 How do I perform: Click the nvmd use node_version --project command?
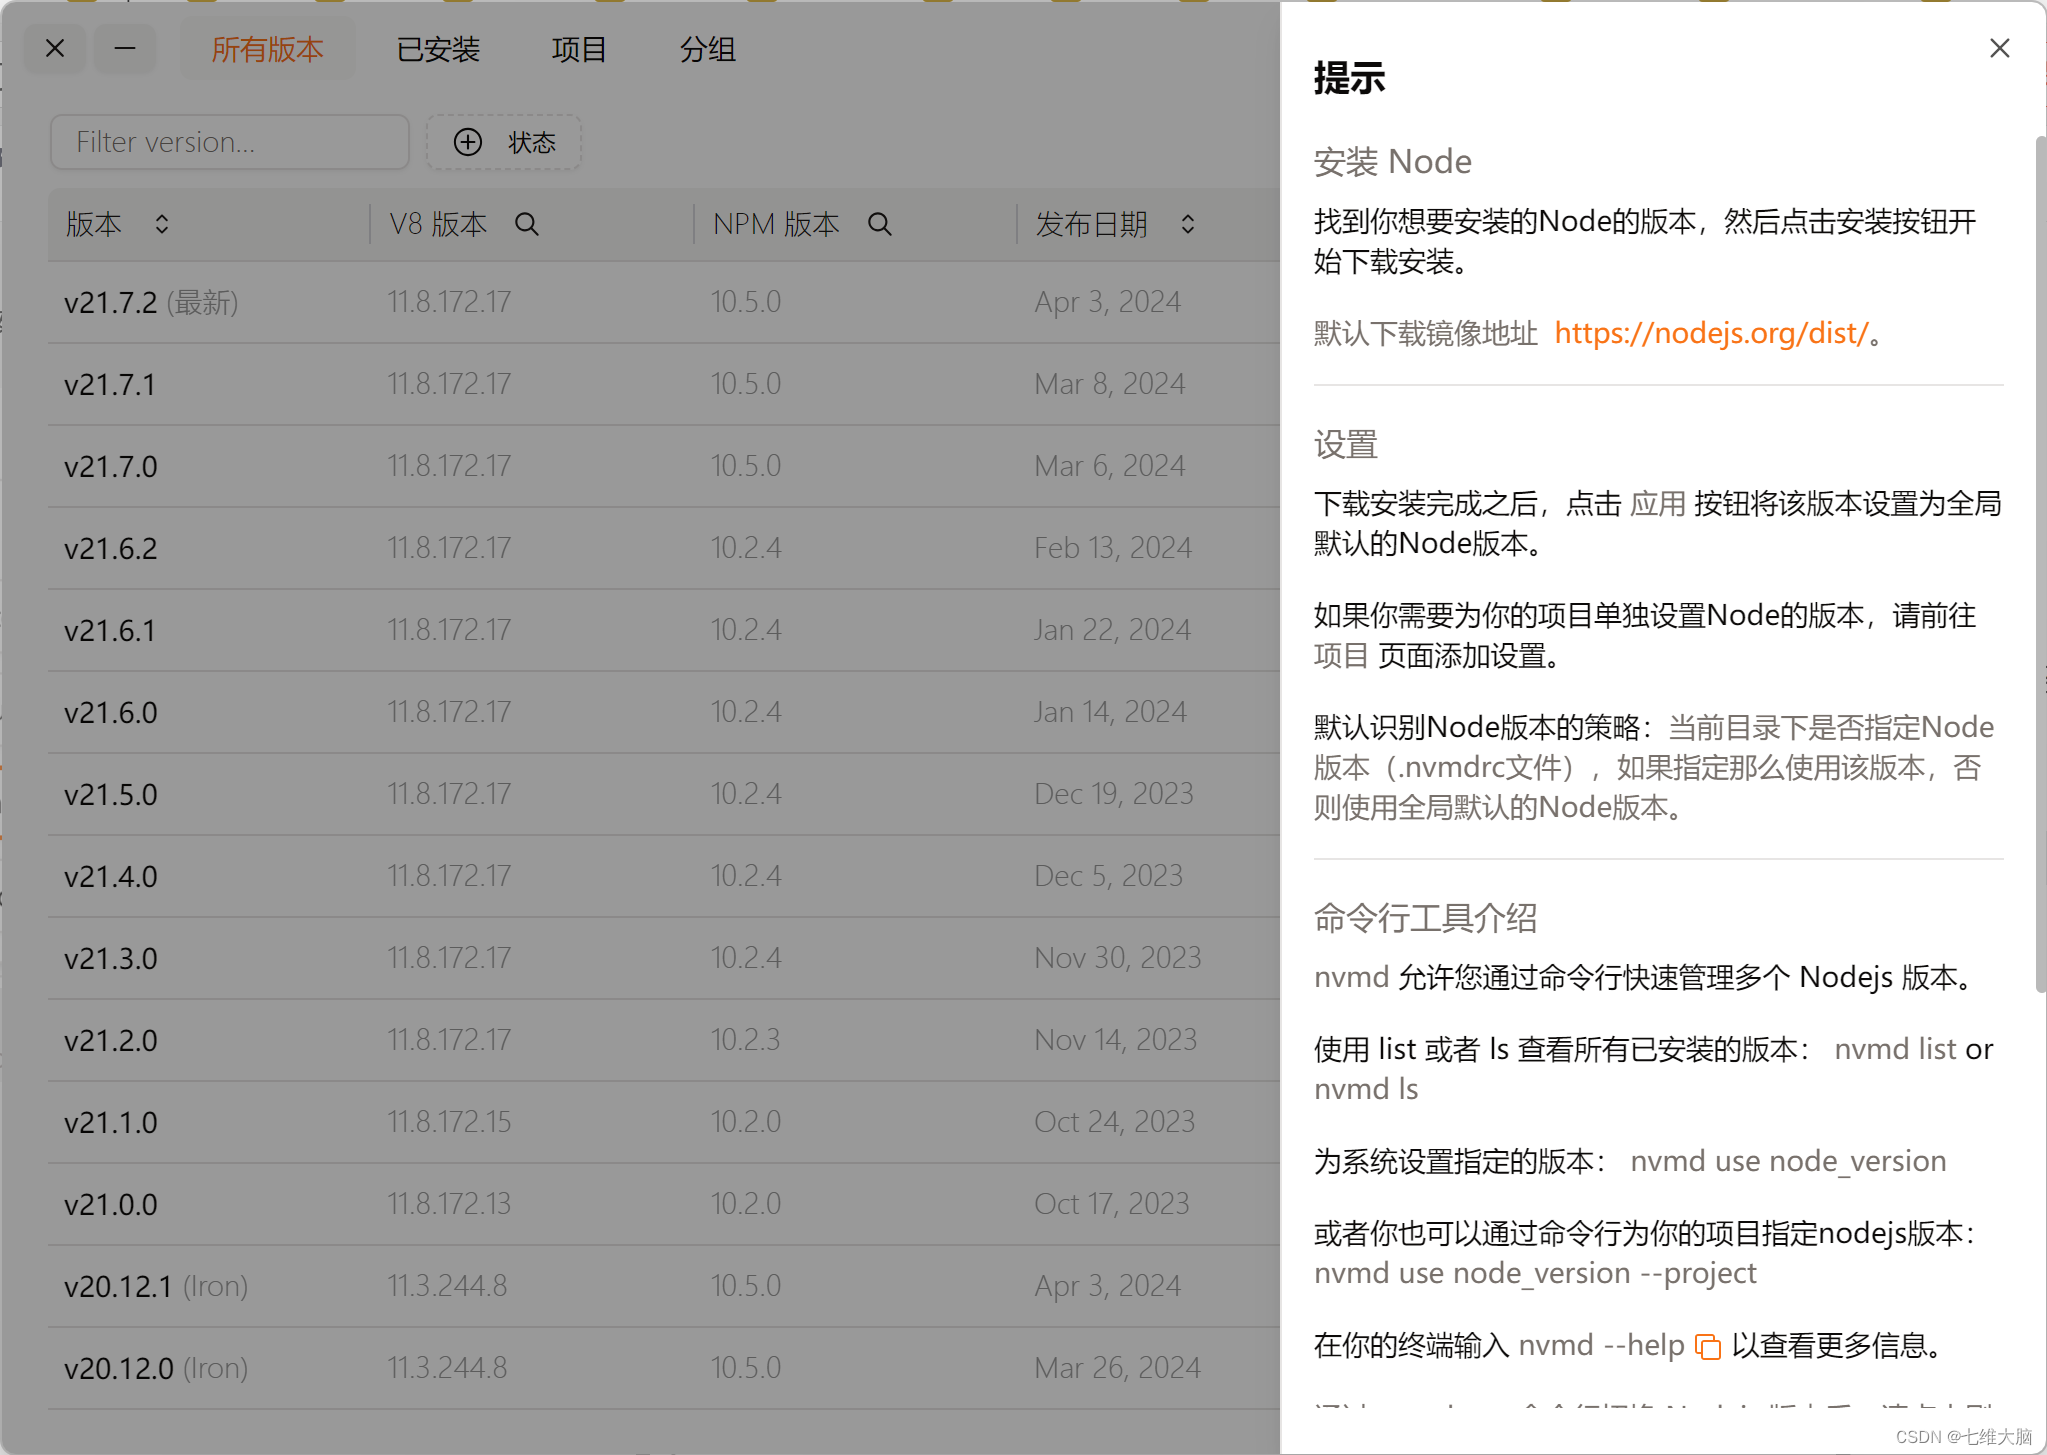pyautogui.click(x=1535, y=1273)
